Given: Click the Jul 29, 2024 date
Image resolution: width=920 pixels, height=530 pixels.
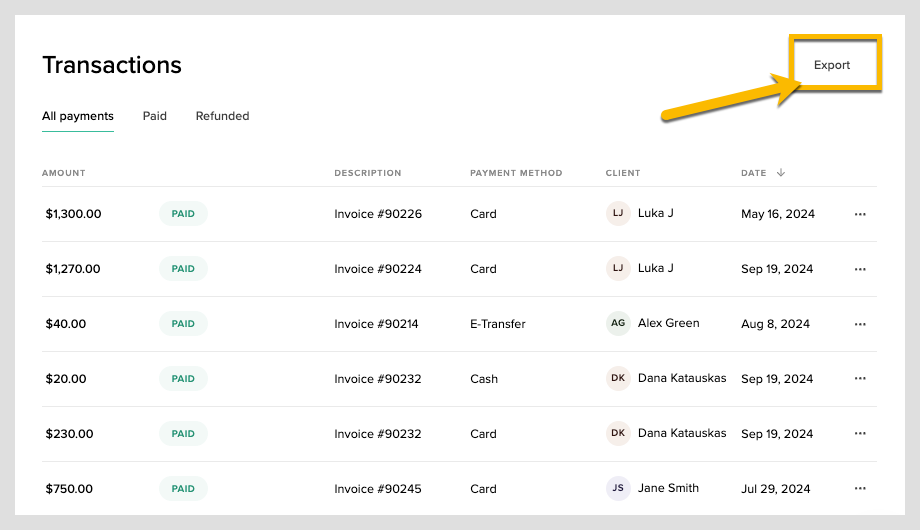Looking at the screenshot, I should (x=775, y=489).
